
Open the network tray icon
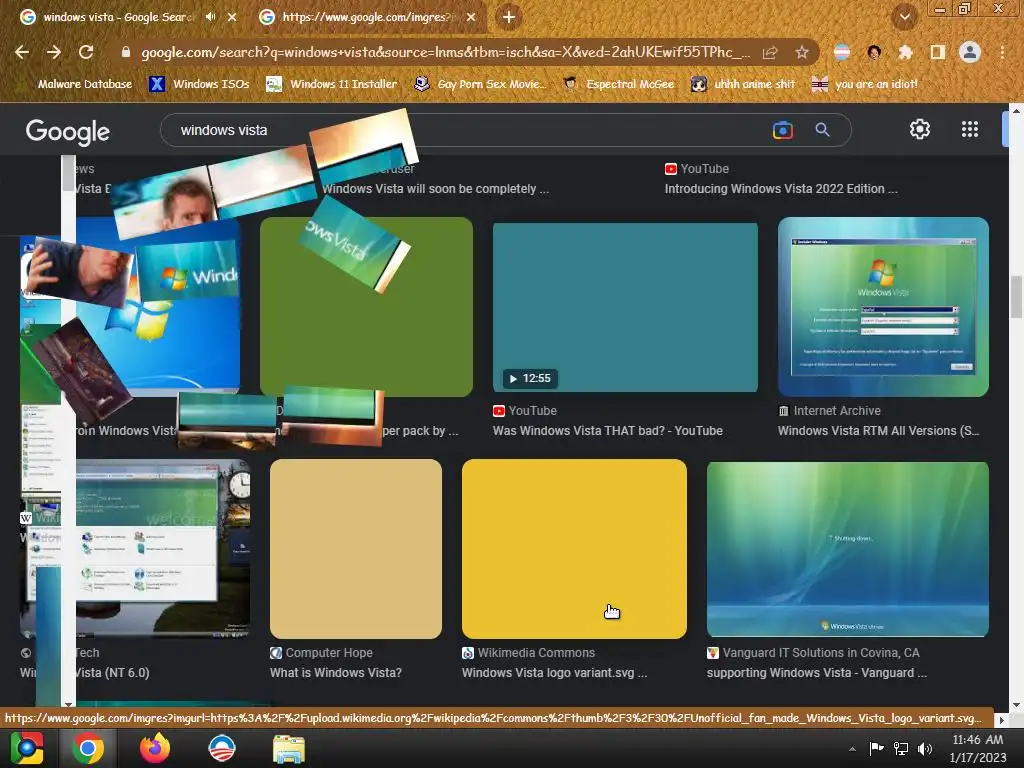coord(901,748)
